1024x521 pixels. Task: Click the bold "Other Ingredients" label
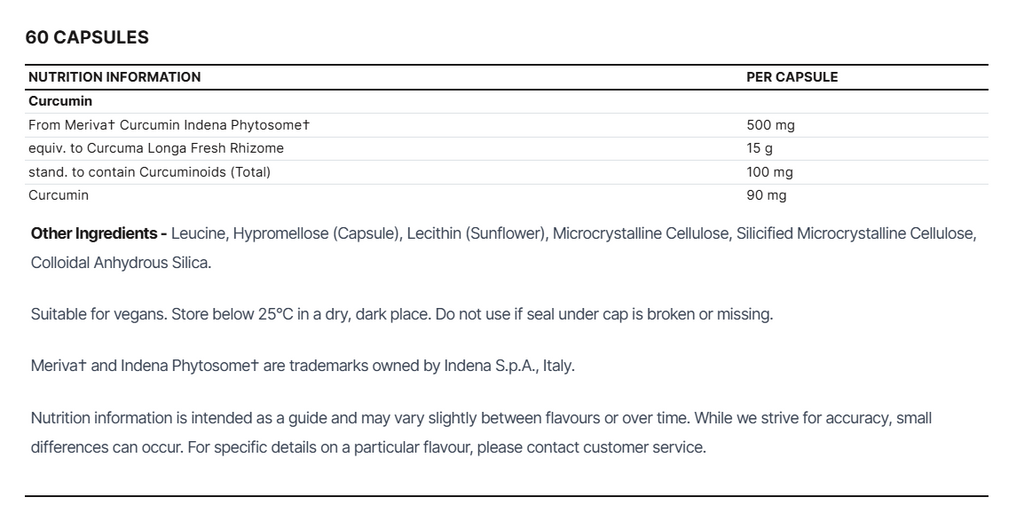95,233
